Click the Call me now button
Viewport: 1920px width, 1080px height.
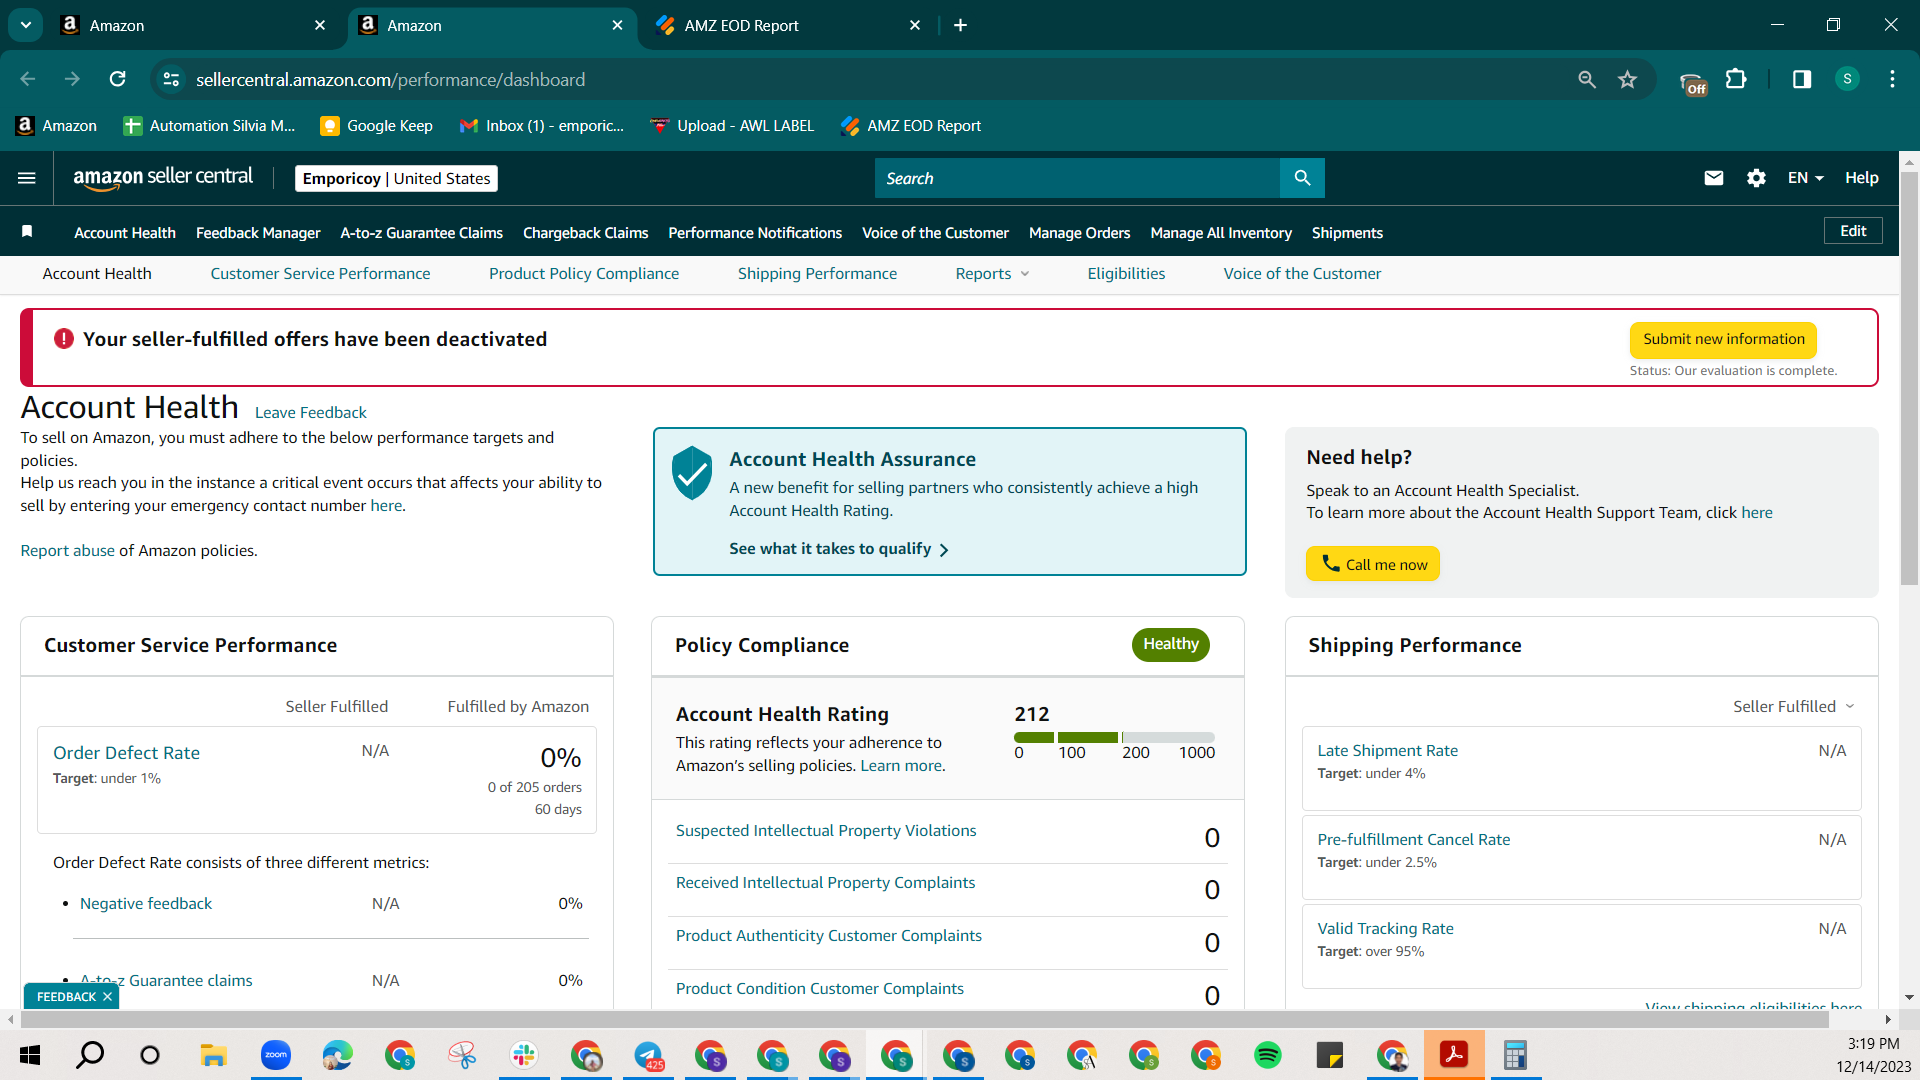tap(1373, 564)
